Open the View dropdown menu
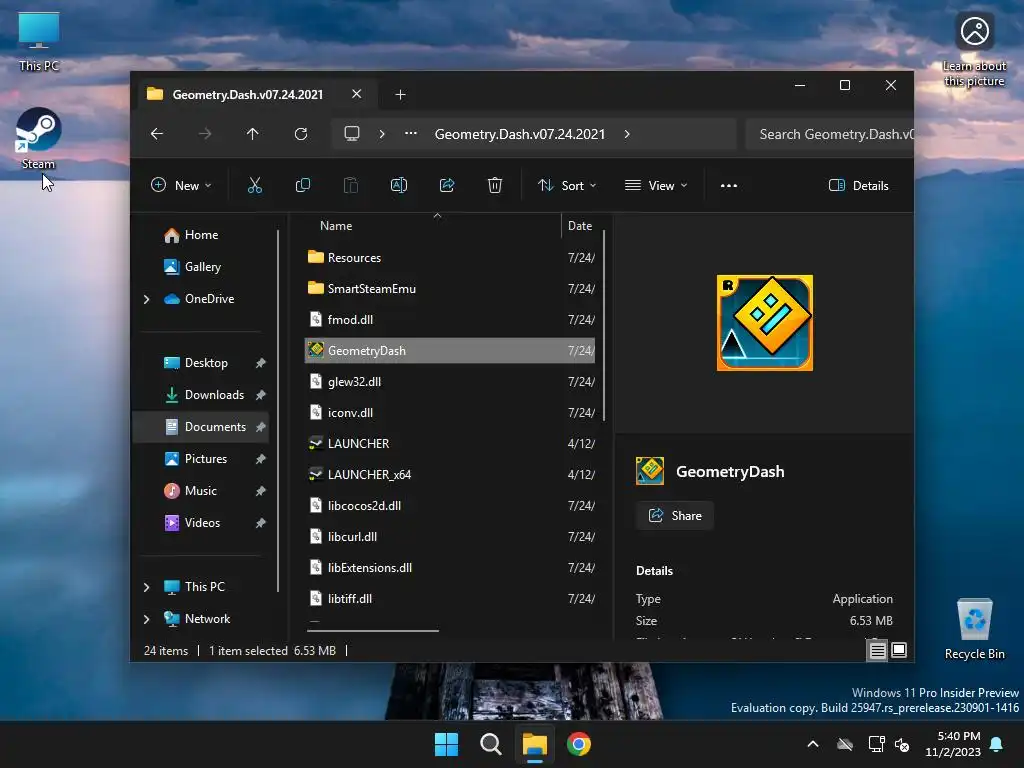 [656, 185]
